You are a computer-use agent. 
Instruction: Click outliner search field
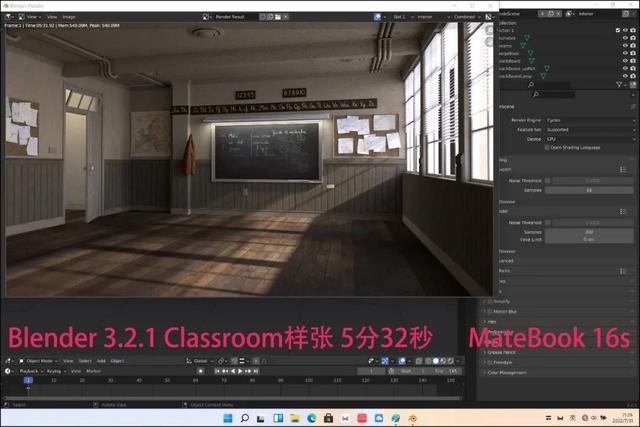tap(549, 85)
